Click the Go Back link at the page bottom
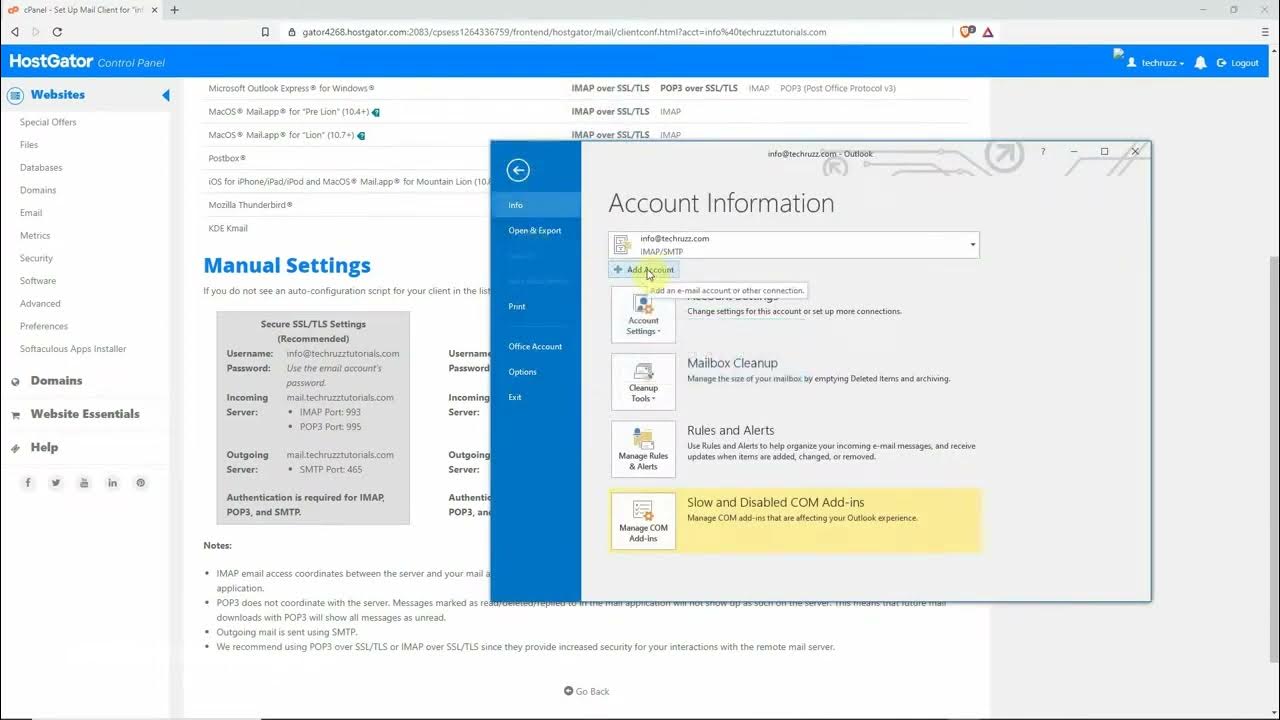 click(x=586, y=691)
